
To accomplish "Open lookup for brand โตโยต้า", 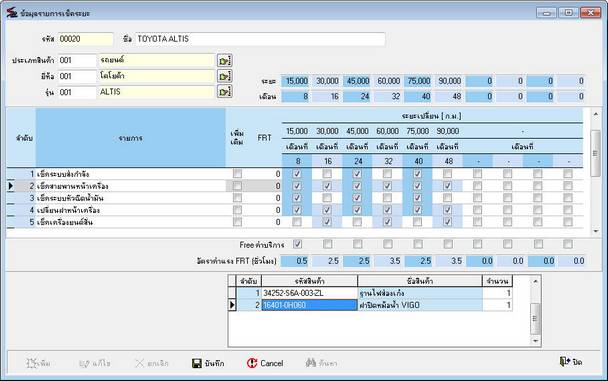I will point(225,76).
